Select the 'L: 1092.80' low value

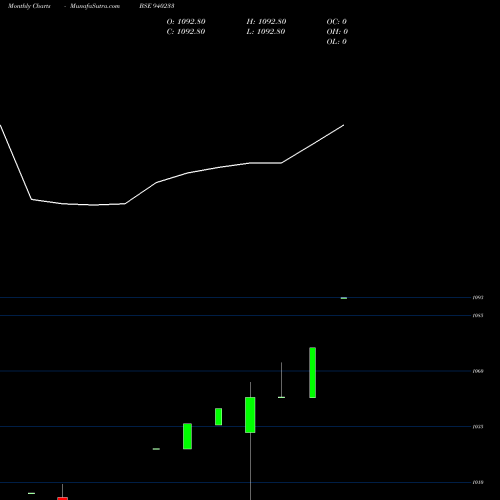click(266, 32)
